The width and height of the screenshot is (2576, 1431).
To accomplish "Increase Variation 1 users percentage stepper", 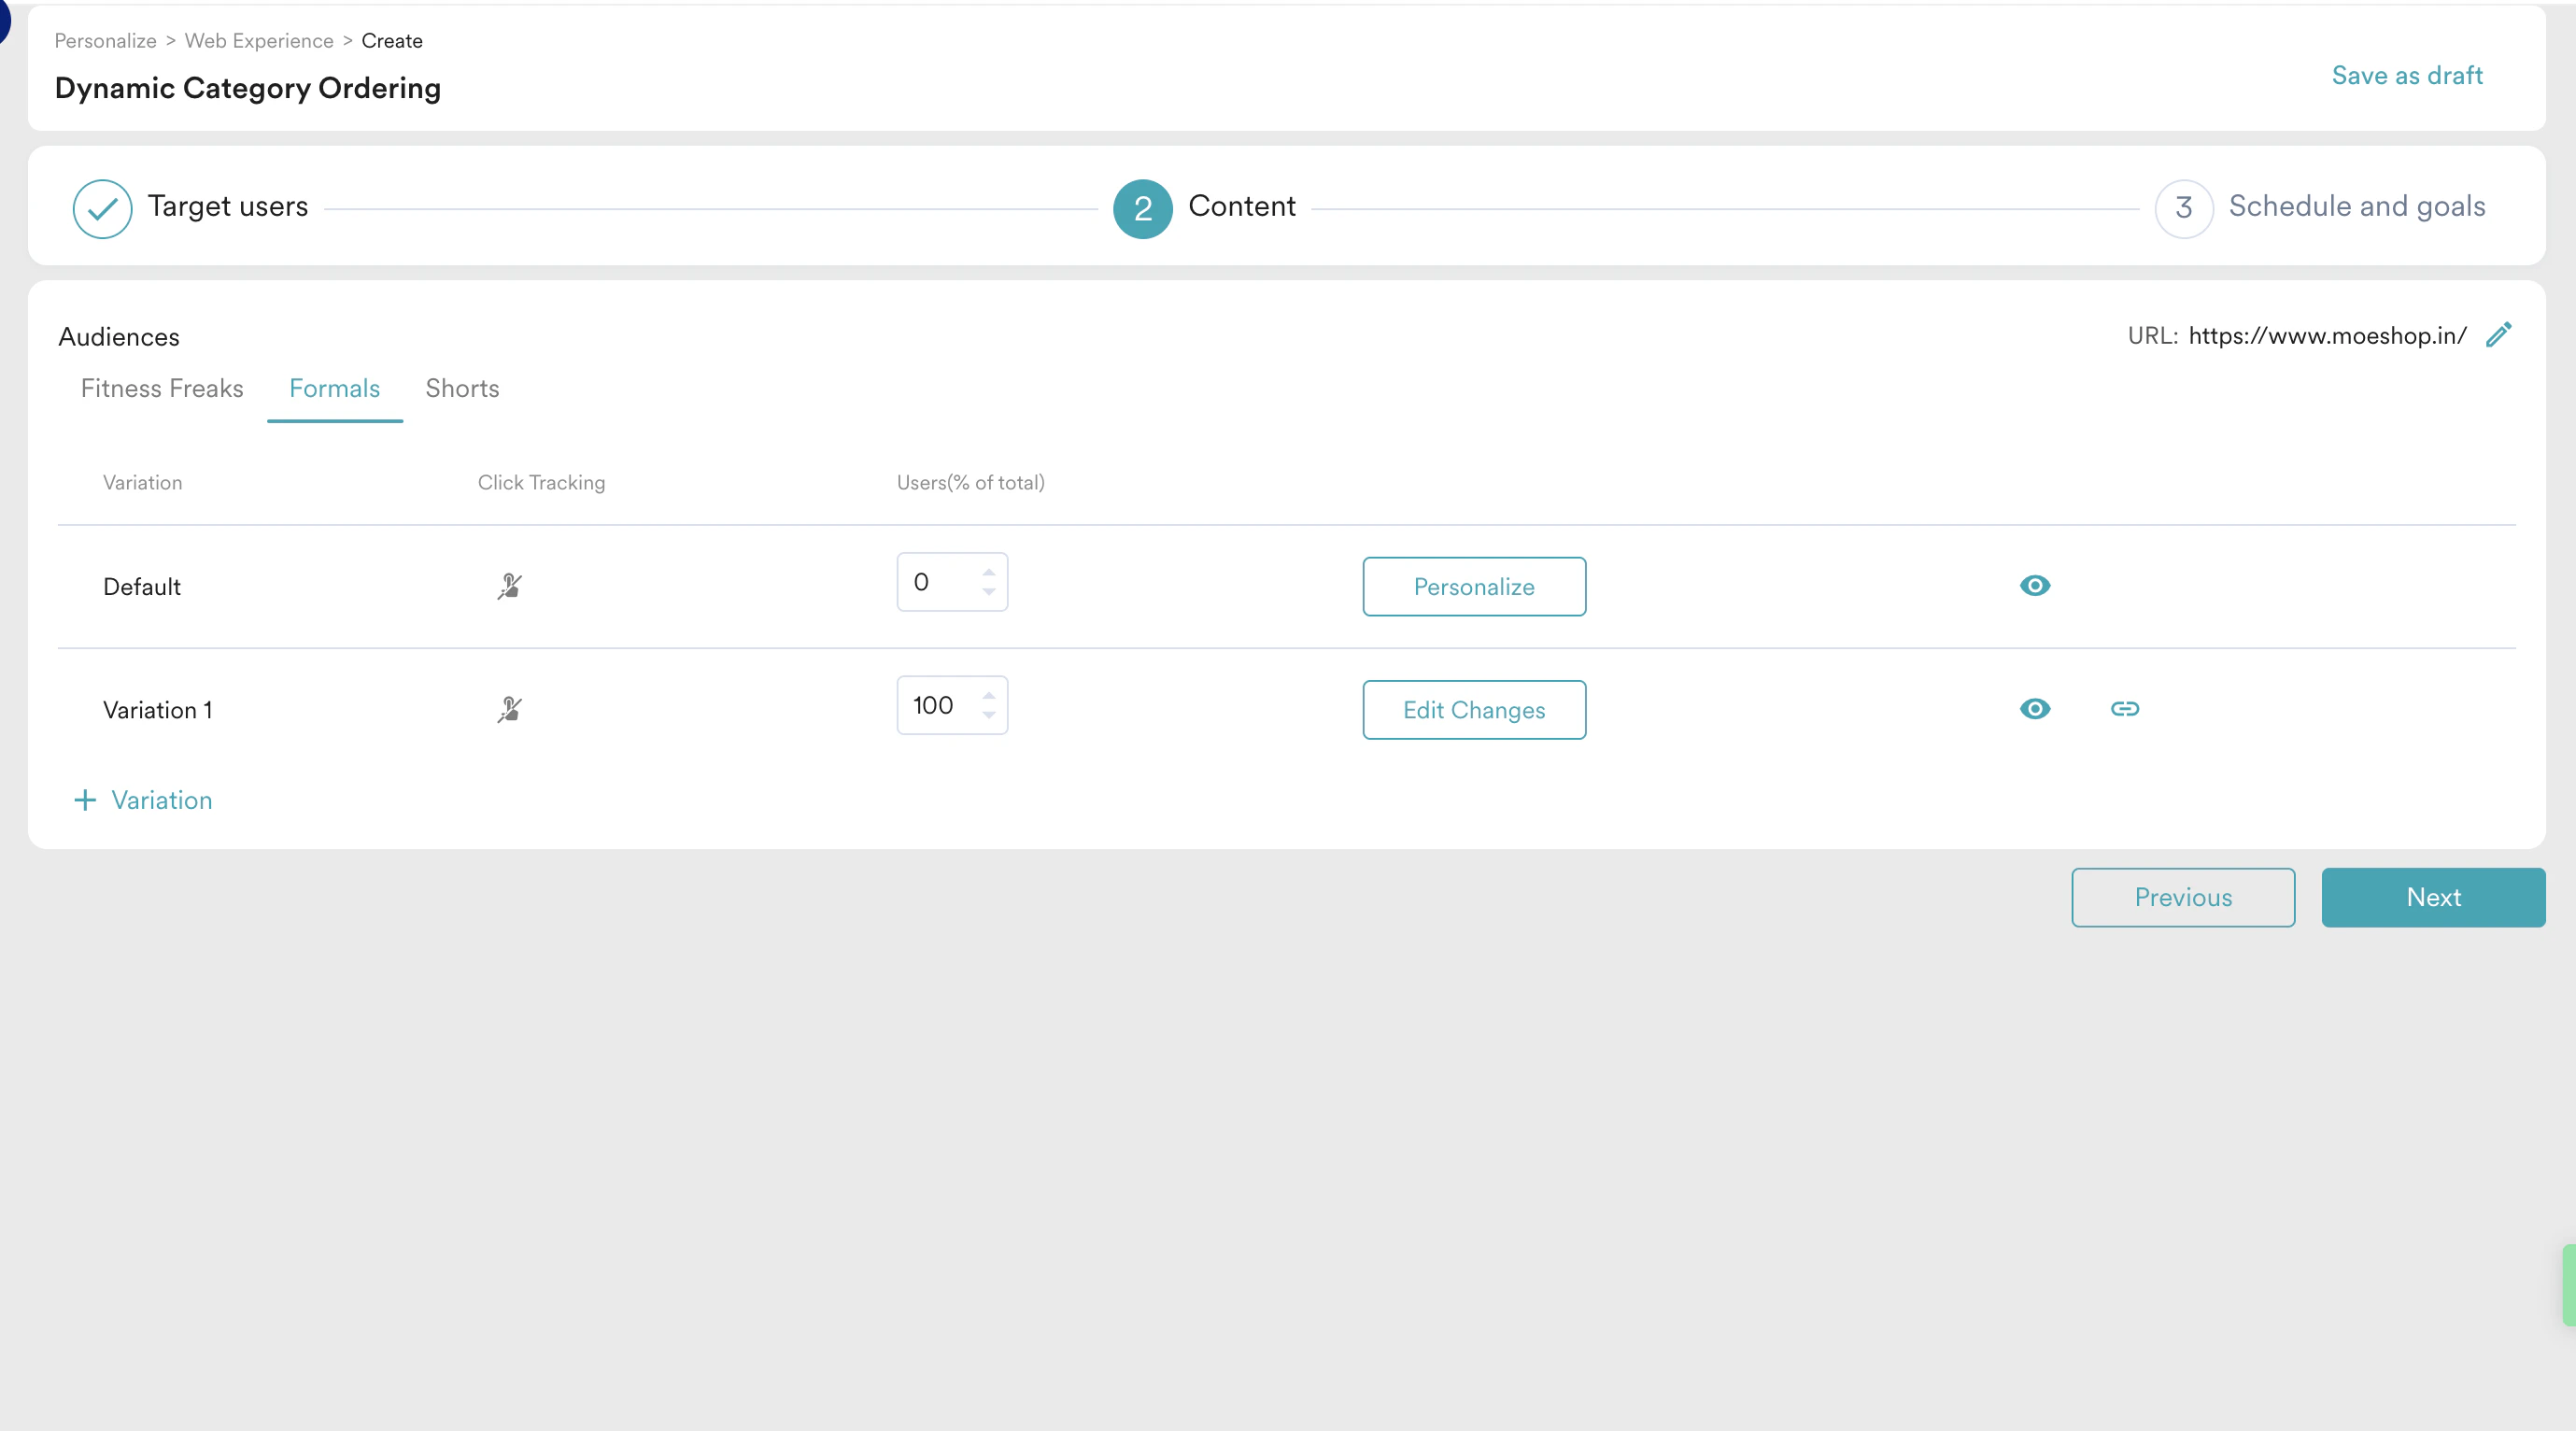I will tap(988, 695).
